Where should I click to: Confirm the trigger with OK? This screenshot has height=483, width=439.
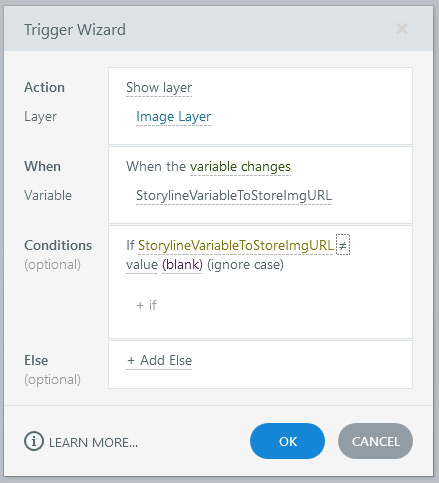click(287, 441)
